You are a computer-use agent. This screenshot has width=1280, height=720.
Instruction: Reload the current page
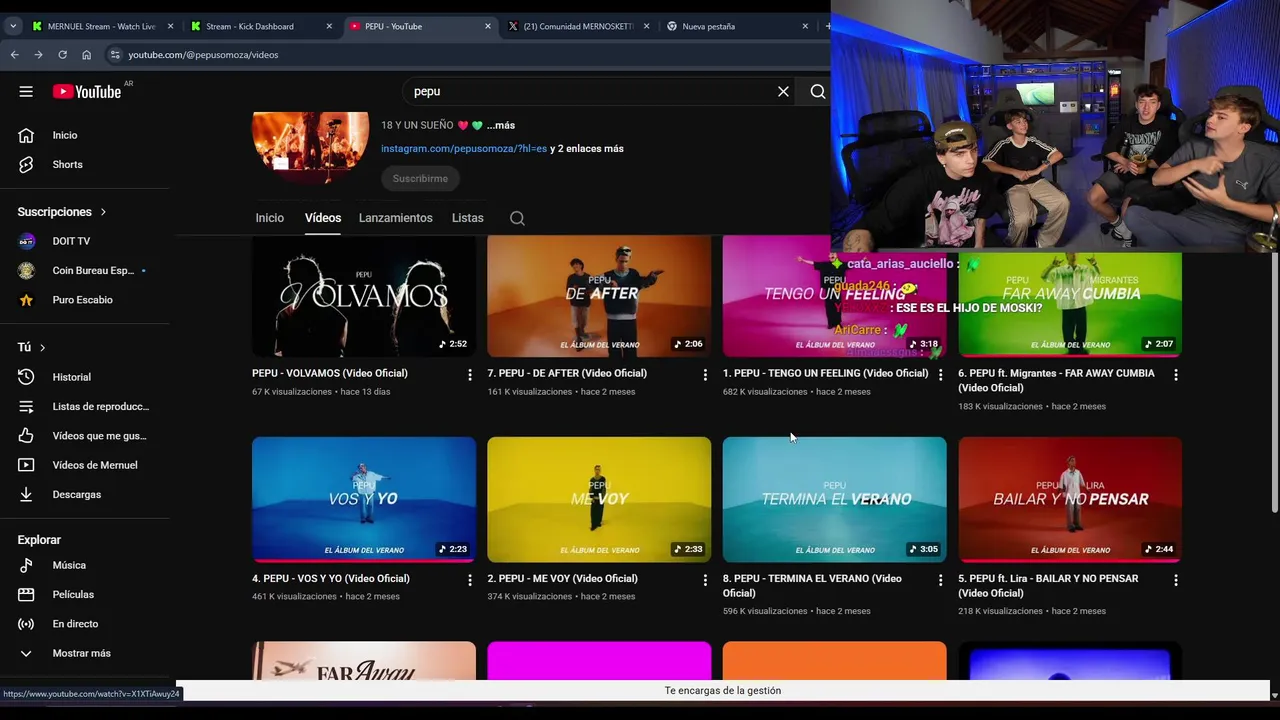(x=62, y=55)
